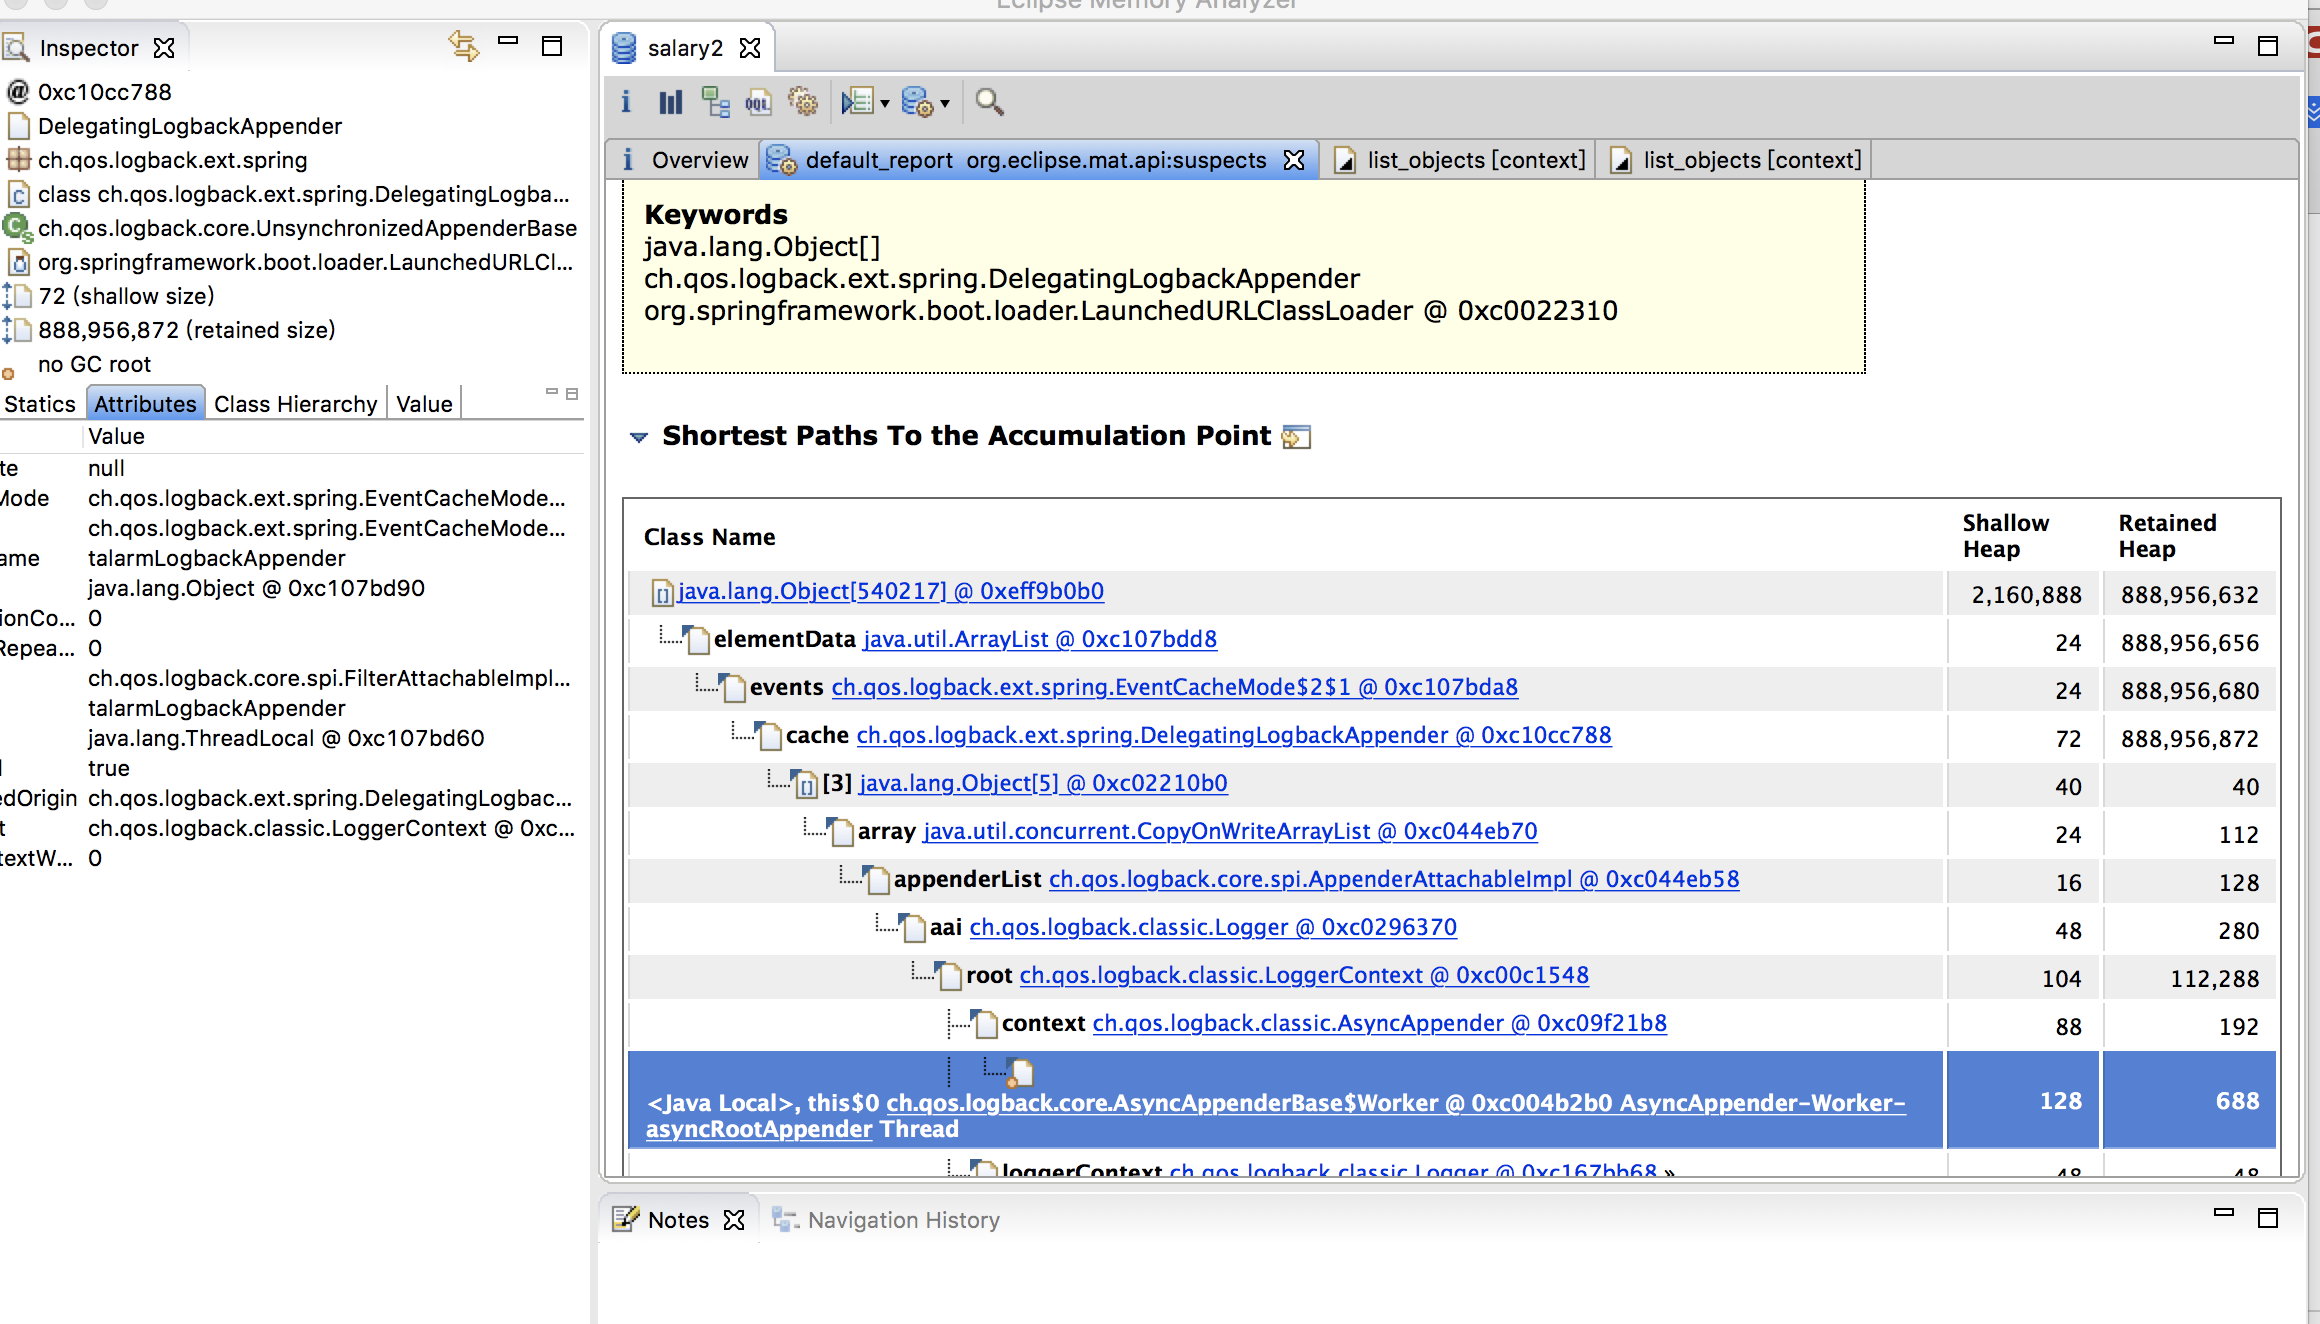
Task: Maximize the Inspector panel
Action: [x=552, y=46]
